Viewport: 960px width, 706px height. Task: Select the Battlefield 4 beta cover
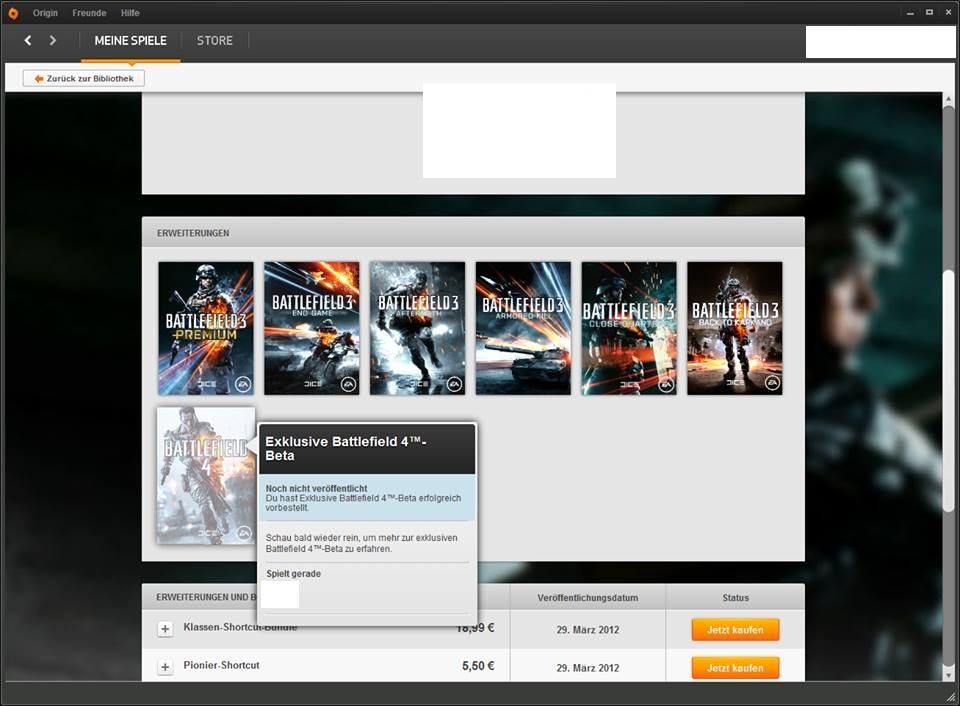[206, 476]
